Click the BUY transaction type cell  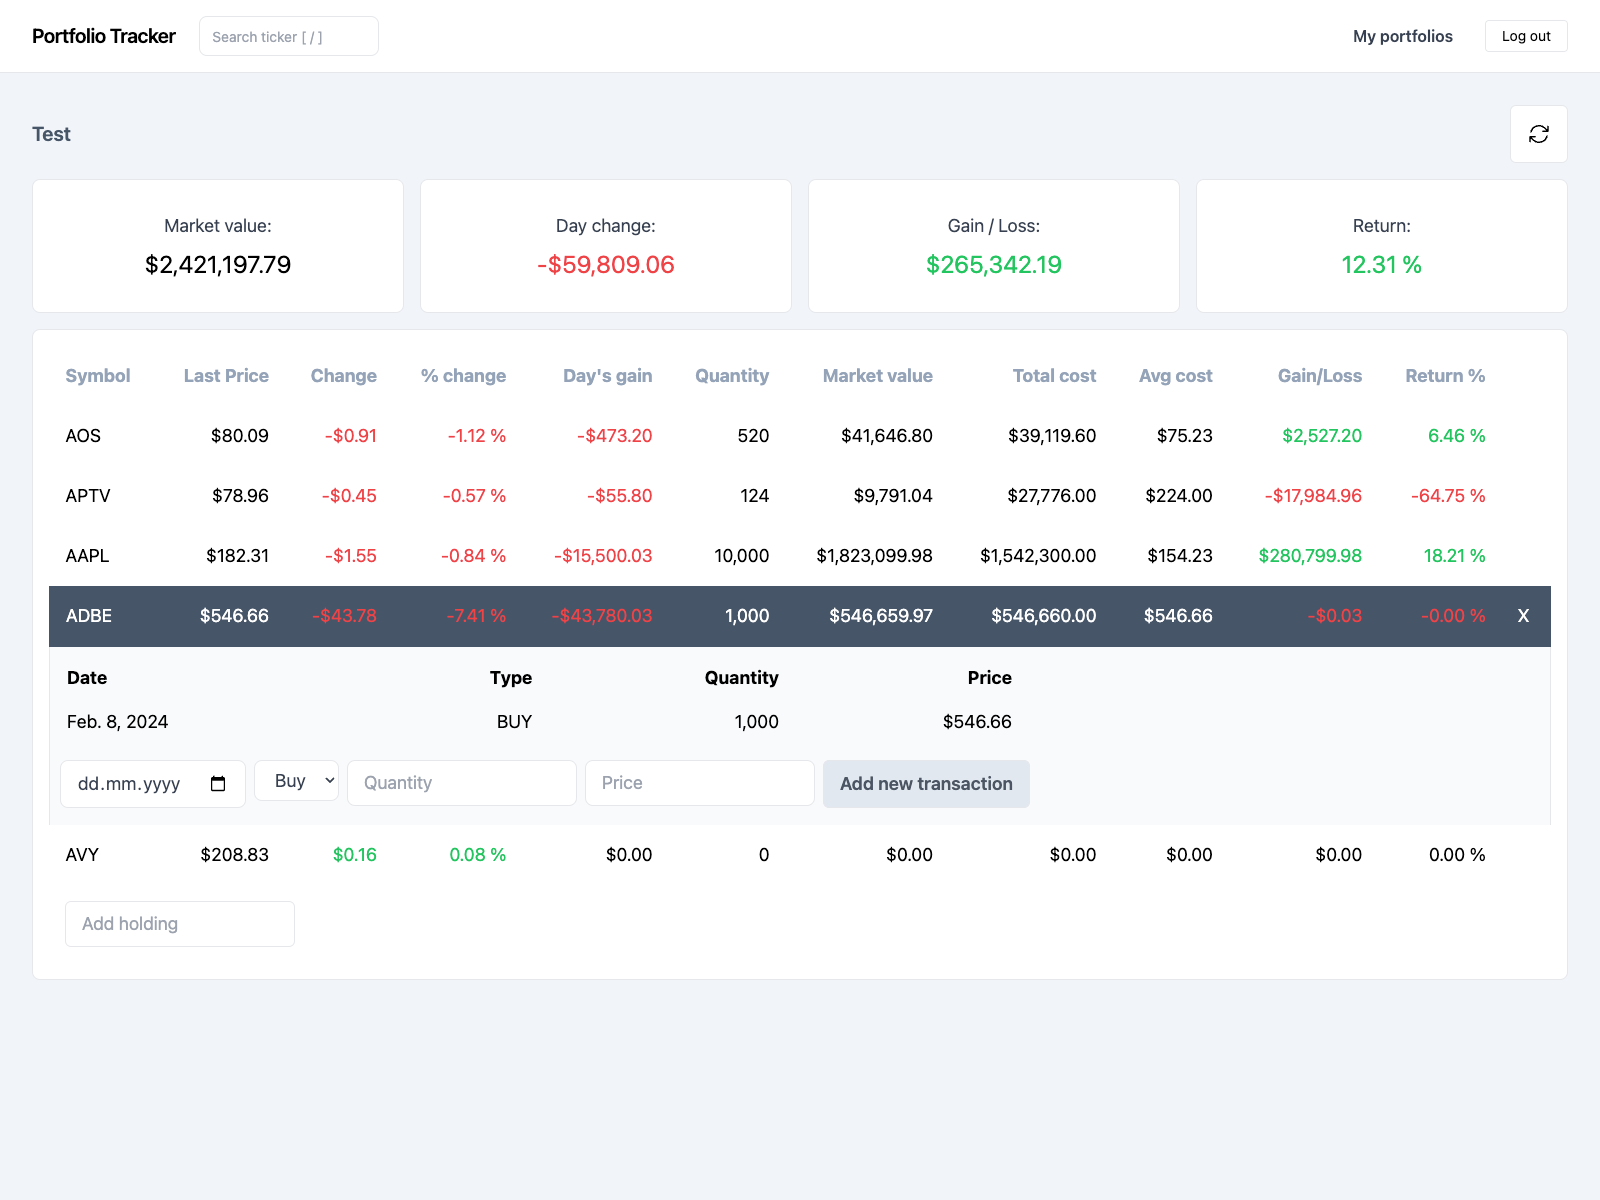click(514, 722)
